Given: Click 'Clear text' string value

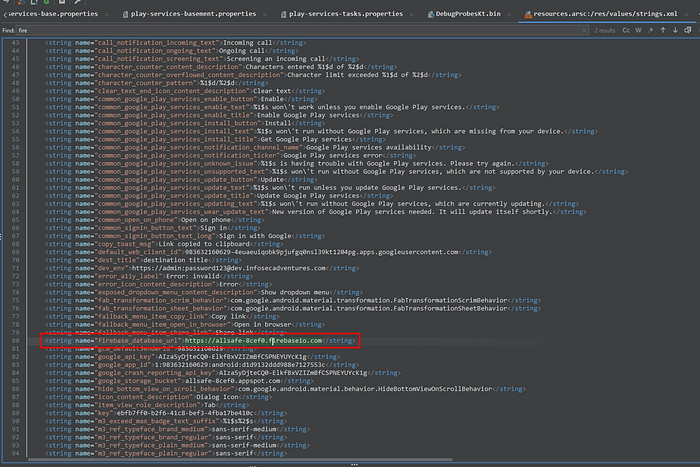Looking at the screenshot, I should pyautogui.click(x=272, y=91).
